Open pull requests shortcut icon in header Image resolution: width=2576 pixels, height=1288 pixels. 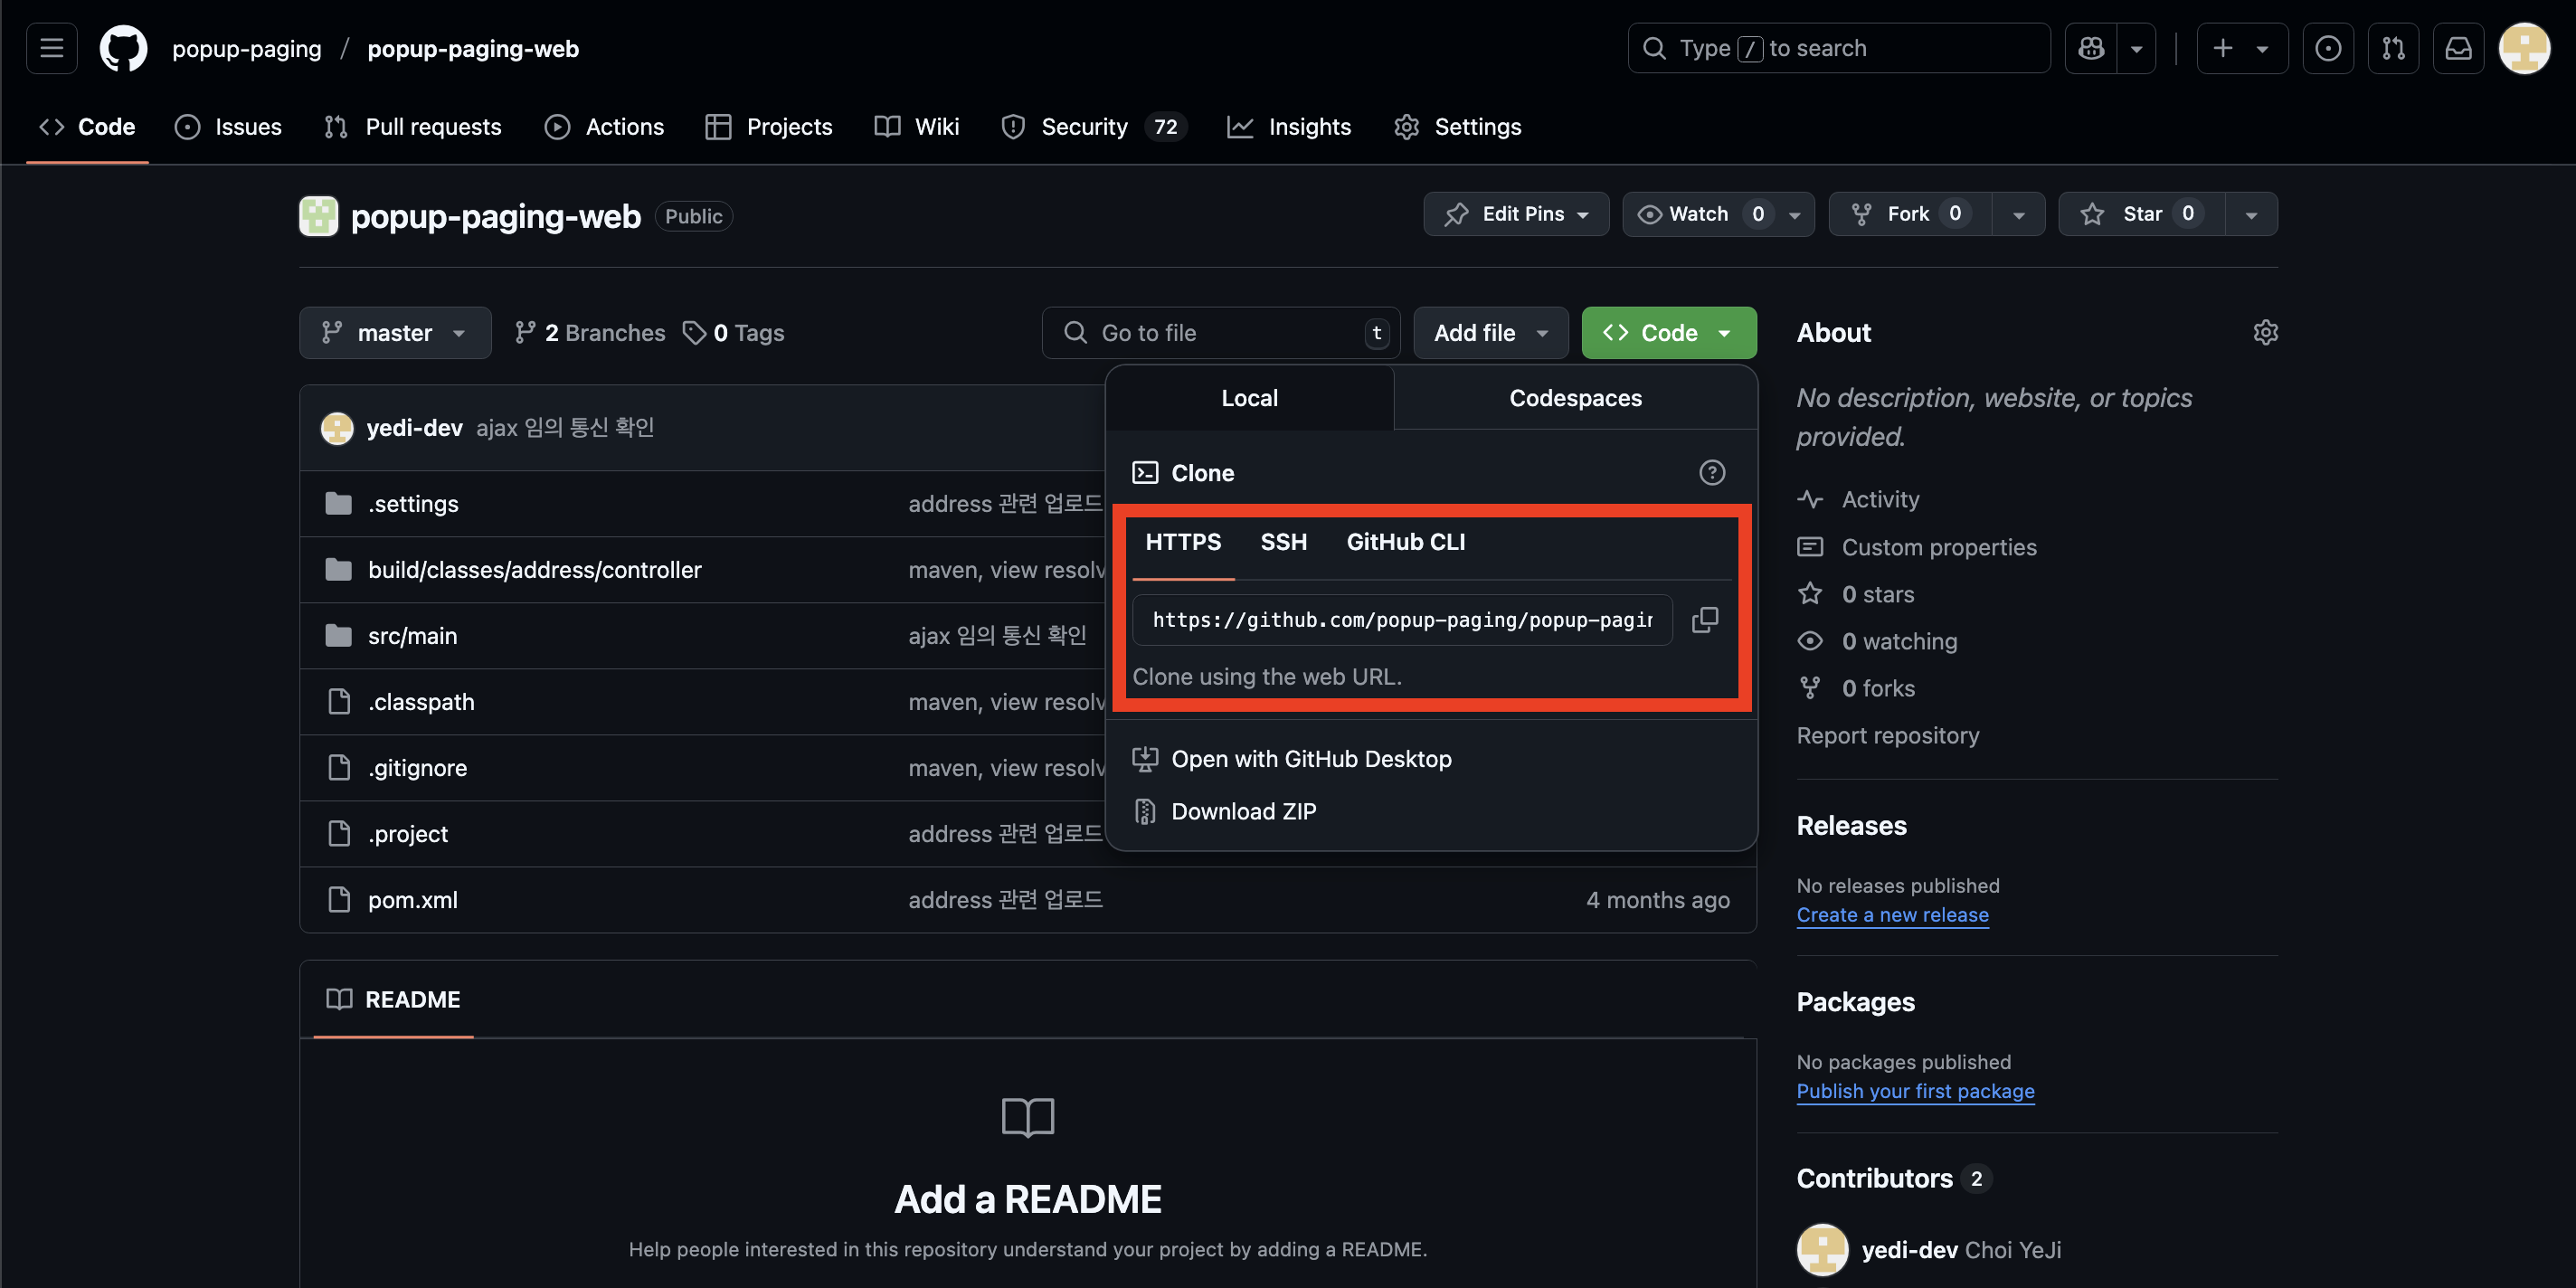pyautogui.click(x=2393, y=48)
